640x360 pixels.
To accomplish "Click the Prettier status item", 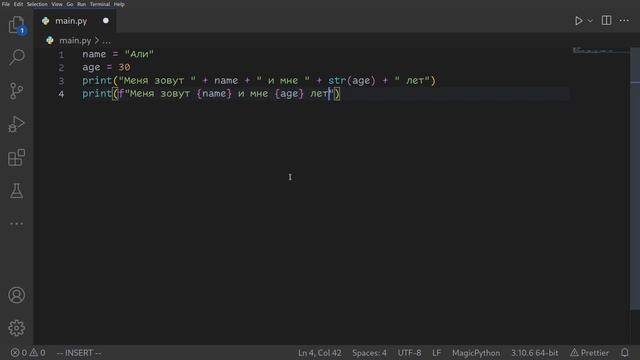I will pos(589,353).
